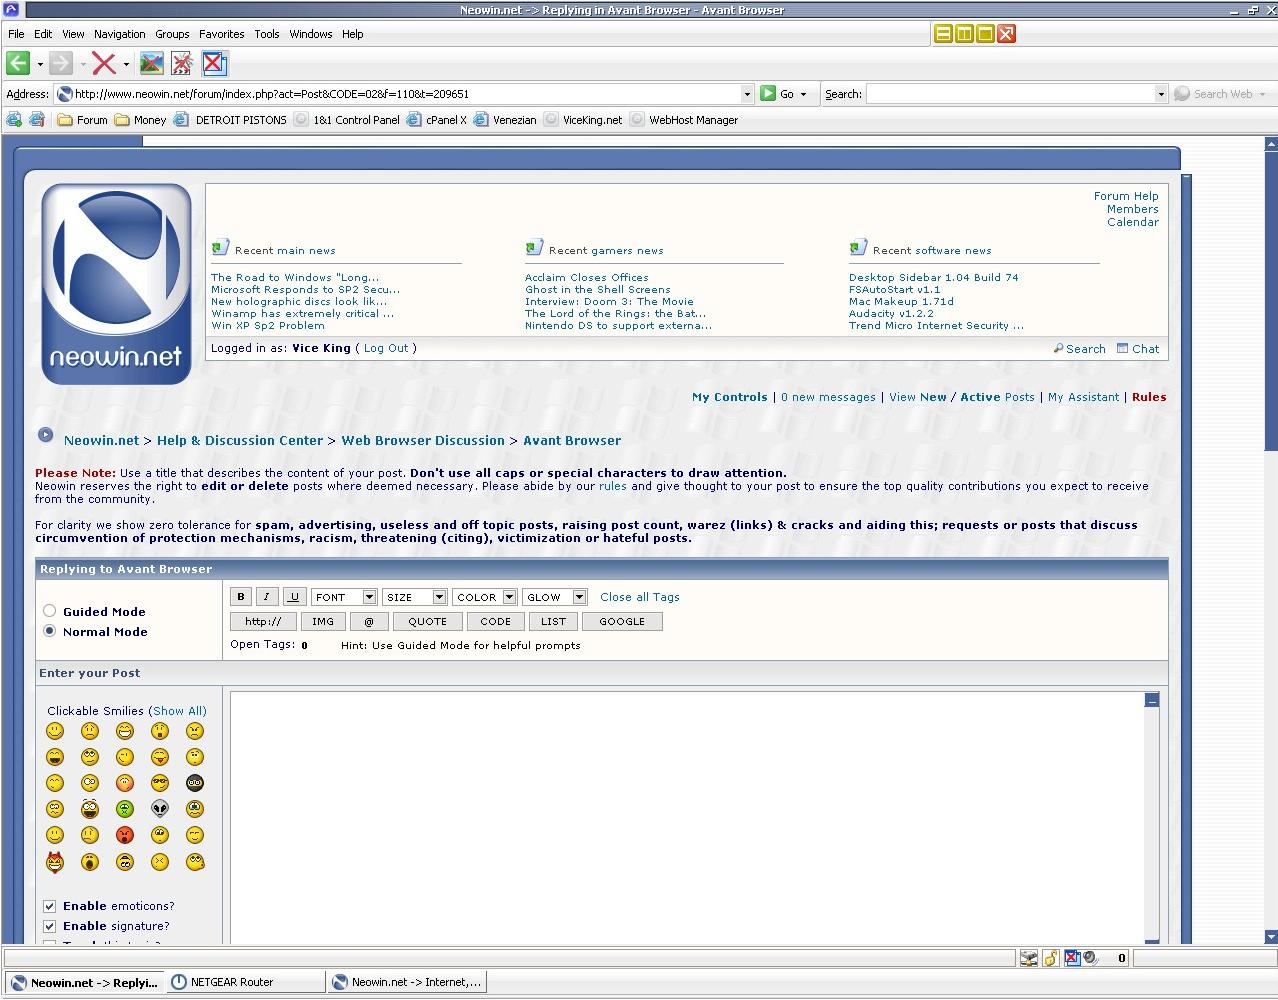Switch to the Neowin.net -> Internet tab

point(407,982)
